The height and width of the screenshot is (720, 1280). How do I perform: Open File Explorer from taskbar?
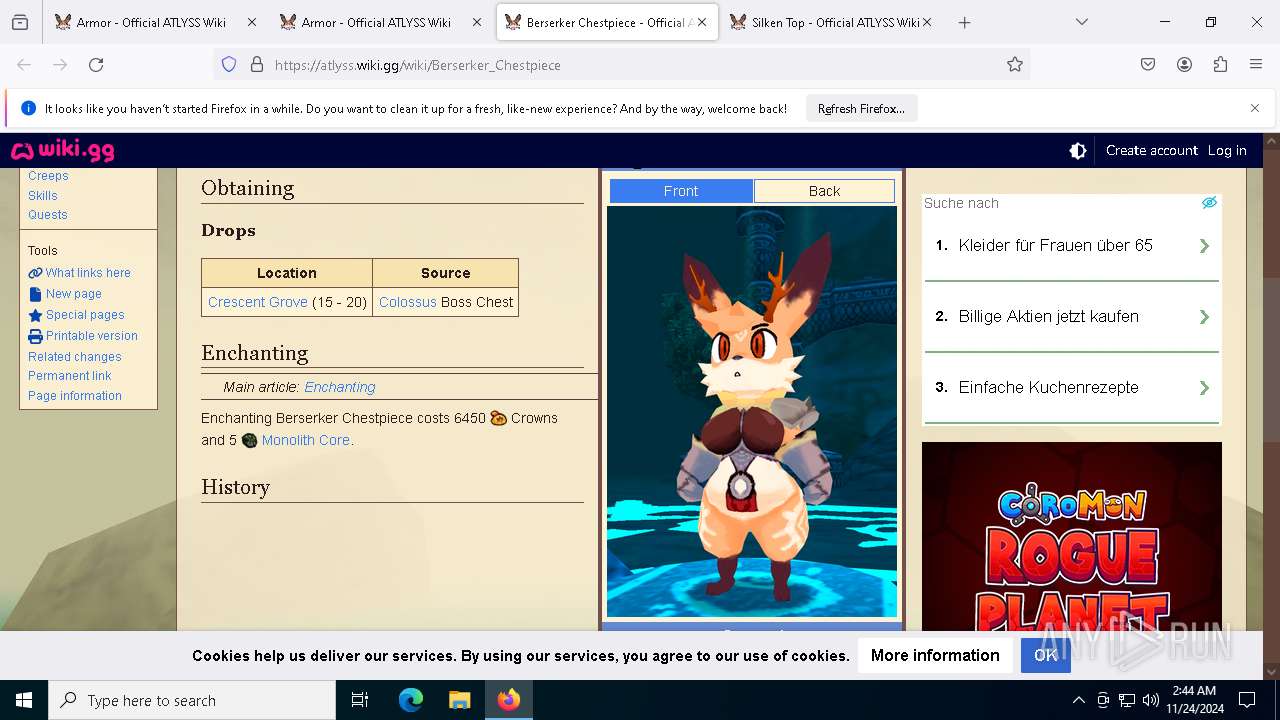pos(459,700)
